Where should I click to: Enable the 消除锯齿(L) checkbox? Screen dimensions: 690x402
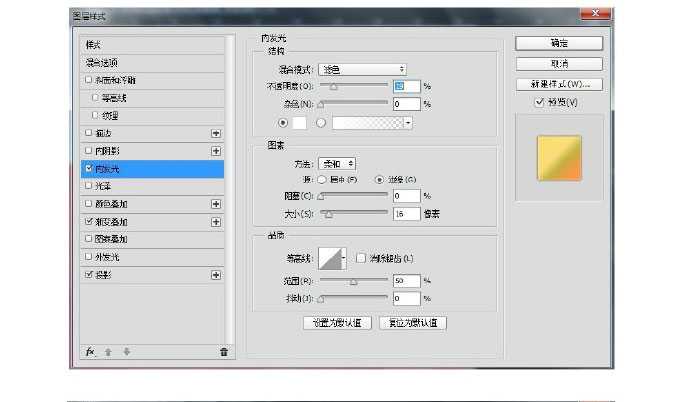(361, 258)
